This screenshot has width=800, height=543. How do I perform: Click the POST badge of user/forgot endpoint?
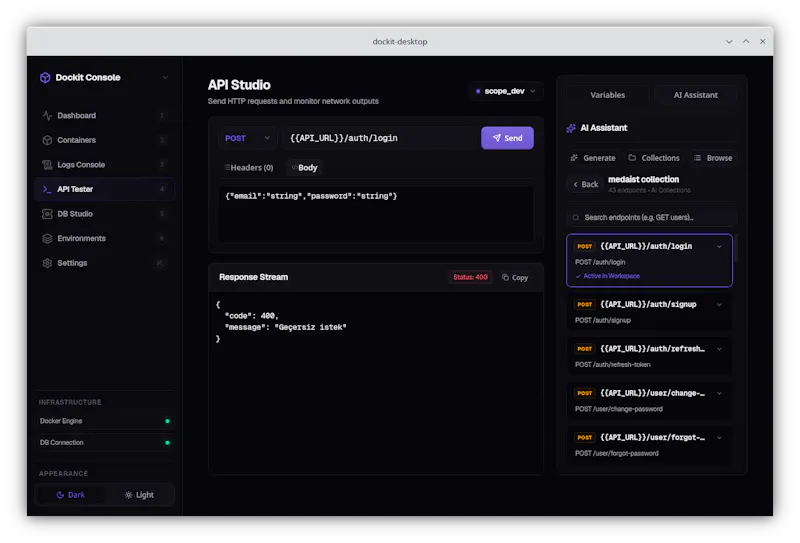pyautogui.click(x=584, y=437)
